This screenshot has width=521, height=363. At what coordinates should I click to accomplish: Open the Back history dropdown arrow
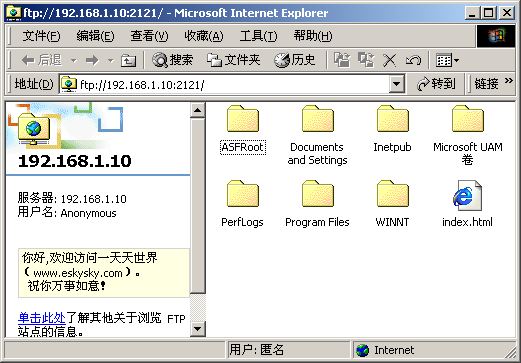(73, 61)
